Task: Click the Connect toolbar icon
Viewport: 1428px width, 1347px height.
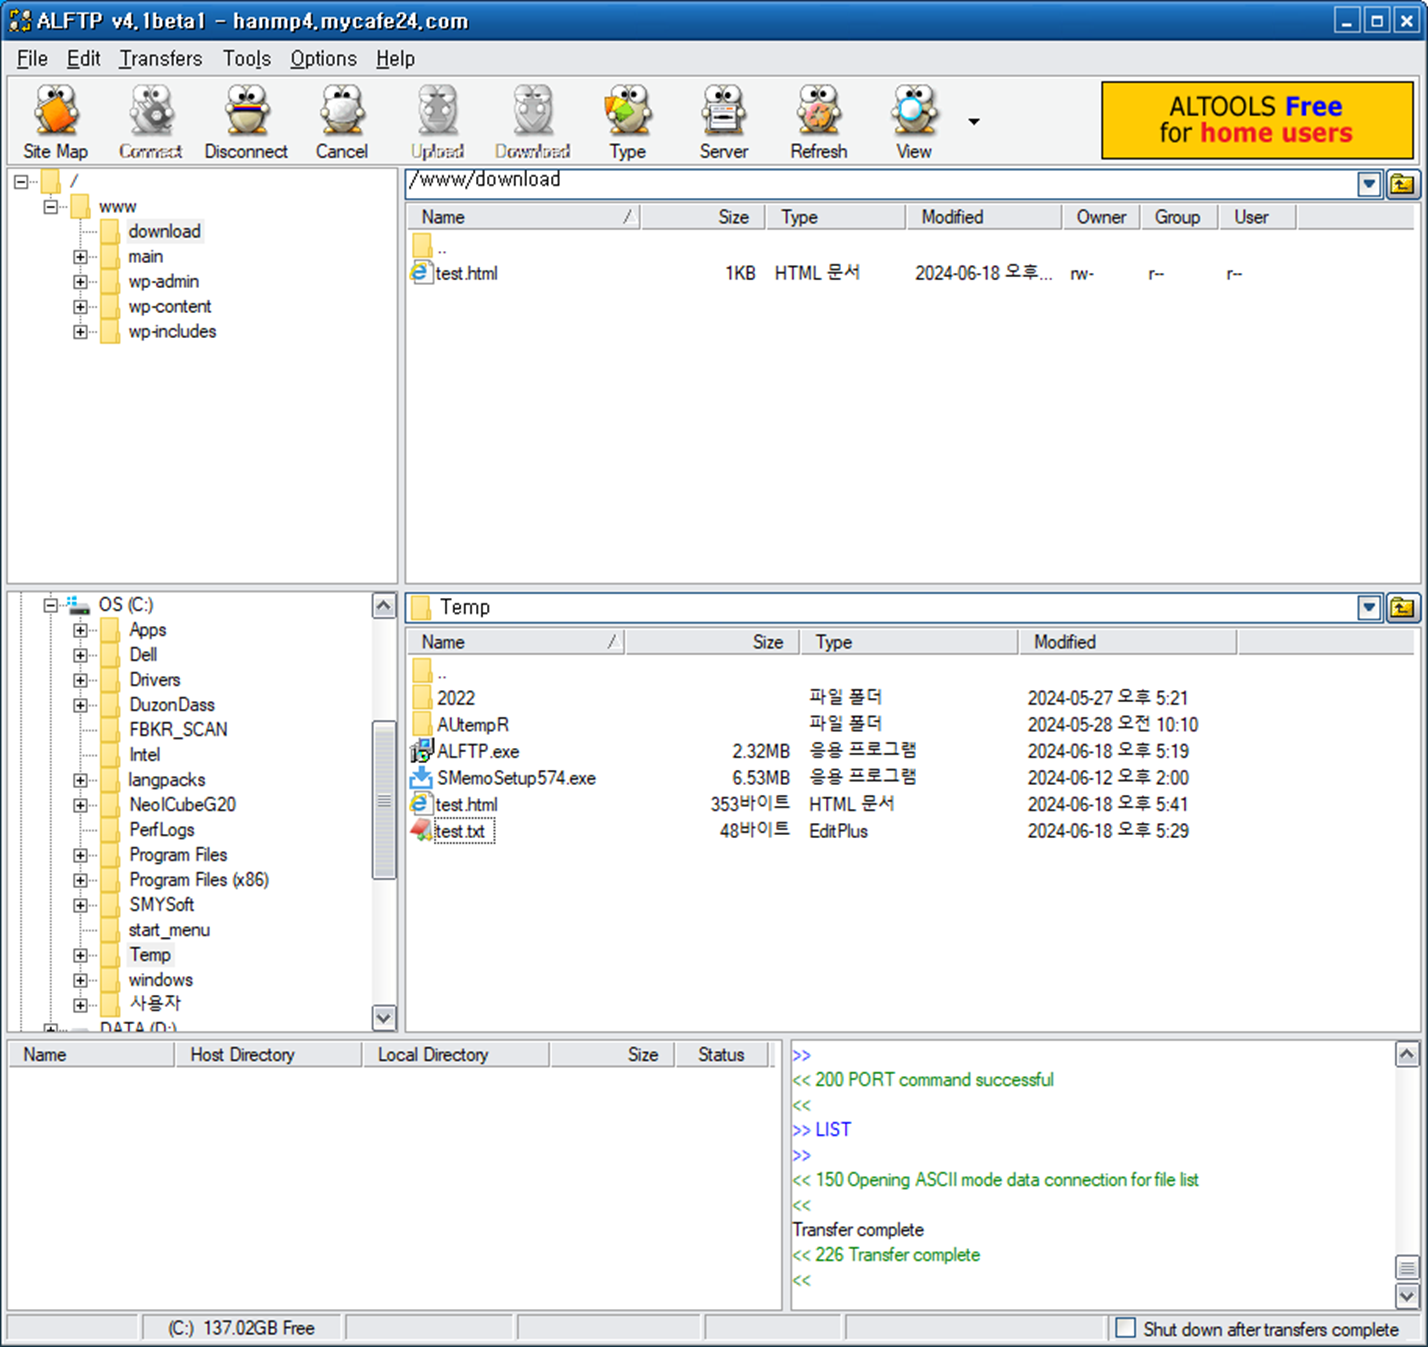Action: pyautogui.click(x=150, y=119)
